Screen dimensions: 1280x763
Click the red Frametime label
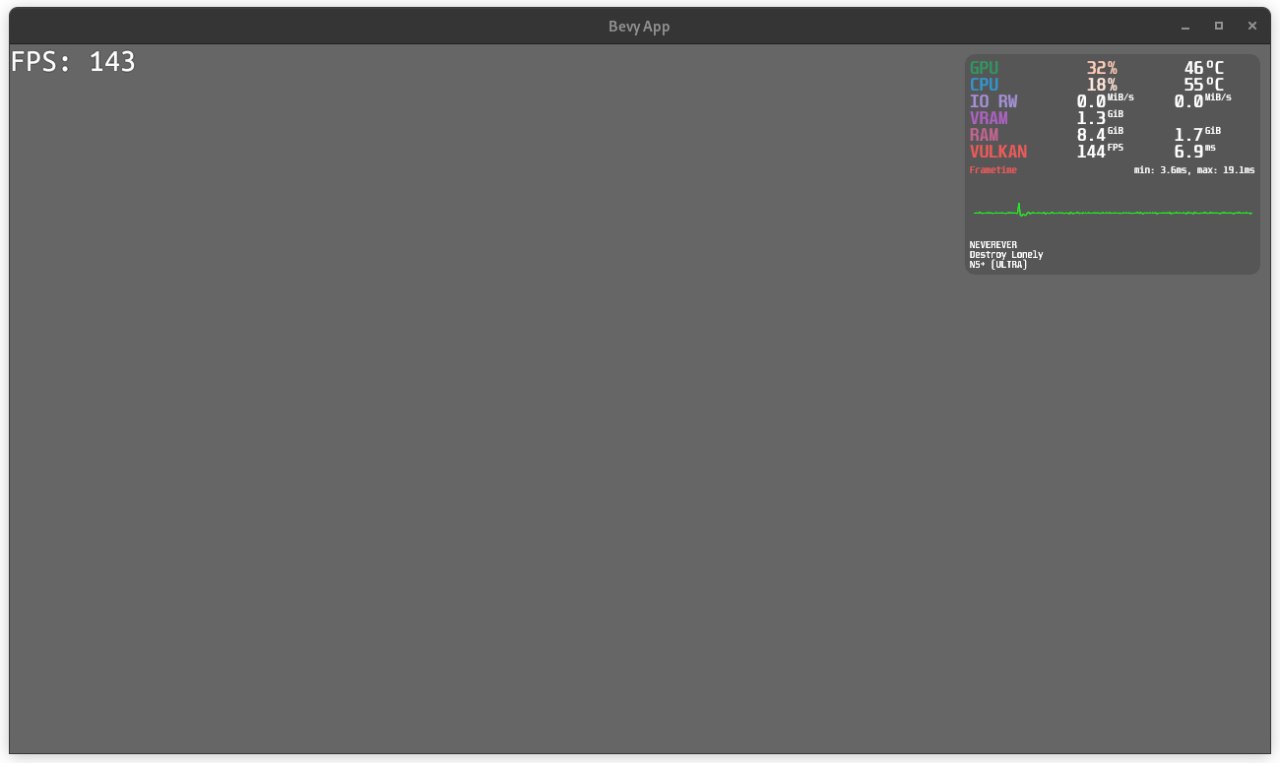(x=993, y=170)
